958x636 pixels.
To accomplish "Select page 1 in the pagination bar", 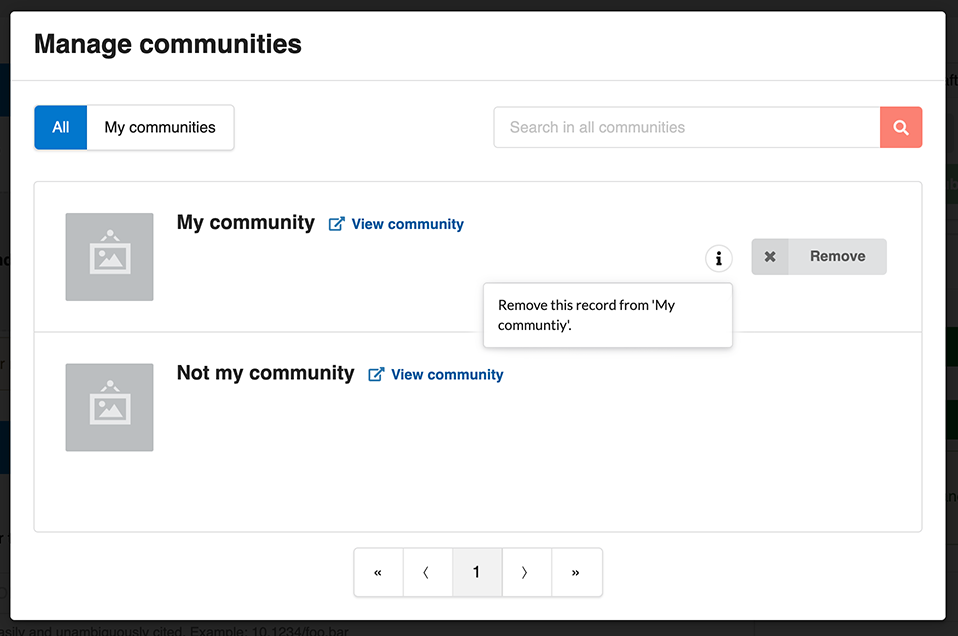I will 477,572.
